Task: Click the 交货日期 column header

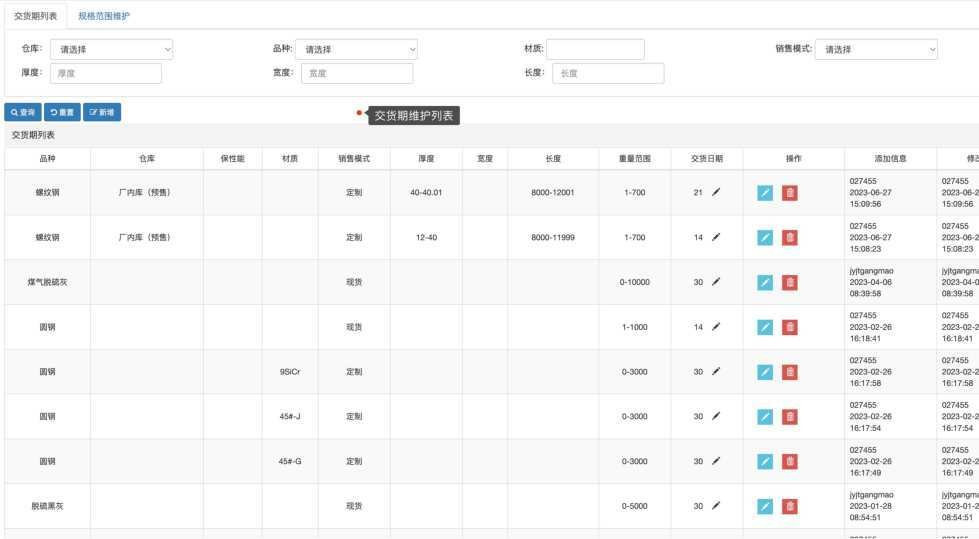Action: click(707, 159)
